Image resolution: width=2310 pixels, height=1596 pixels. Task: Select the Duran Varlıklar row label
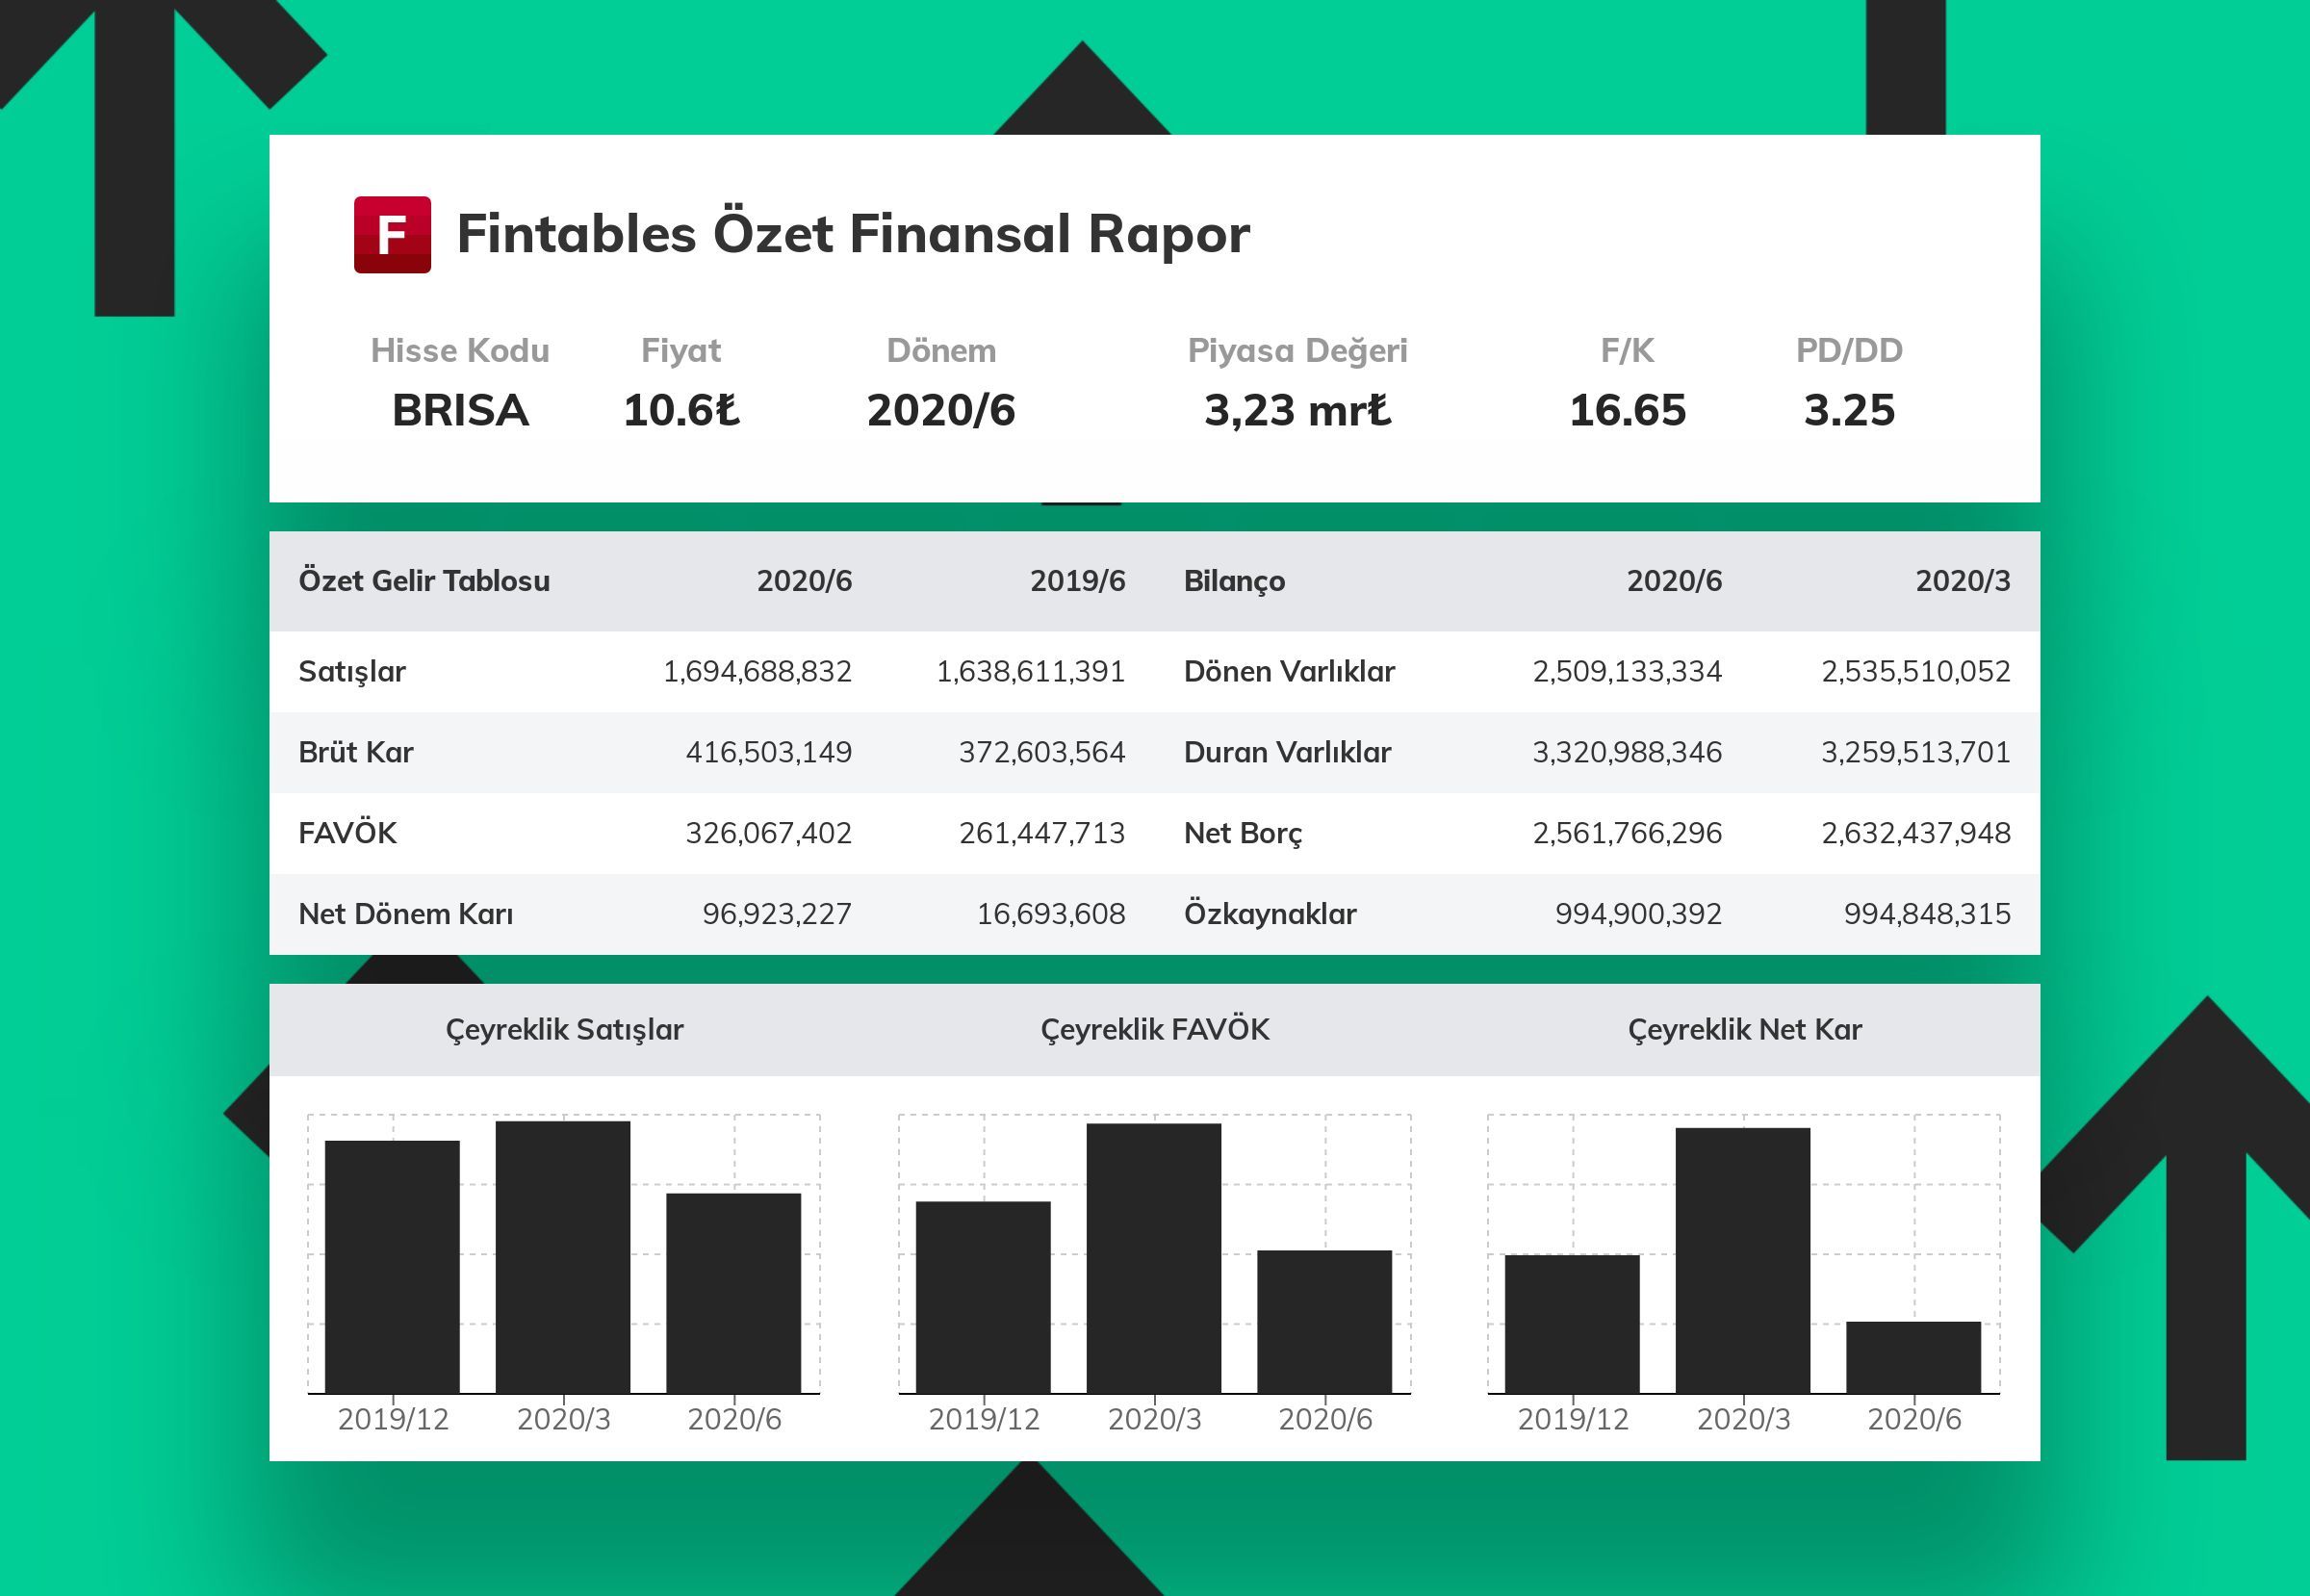click(1287, 752)
